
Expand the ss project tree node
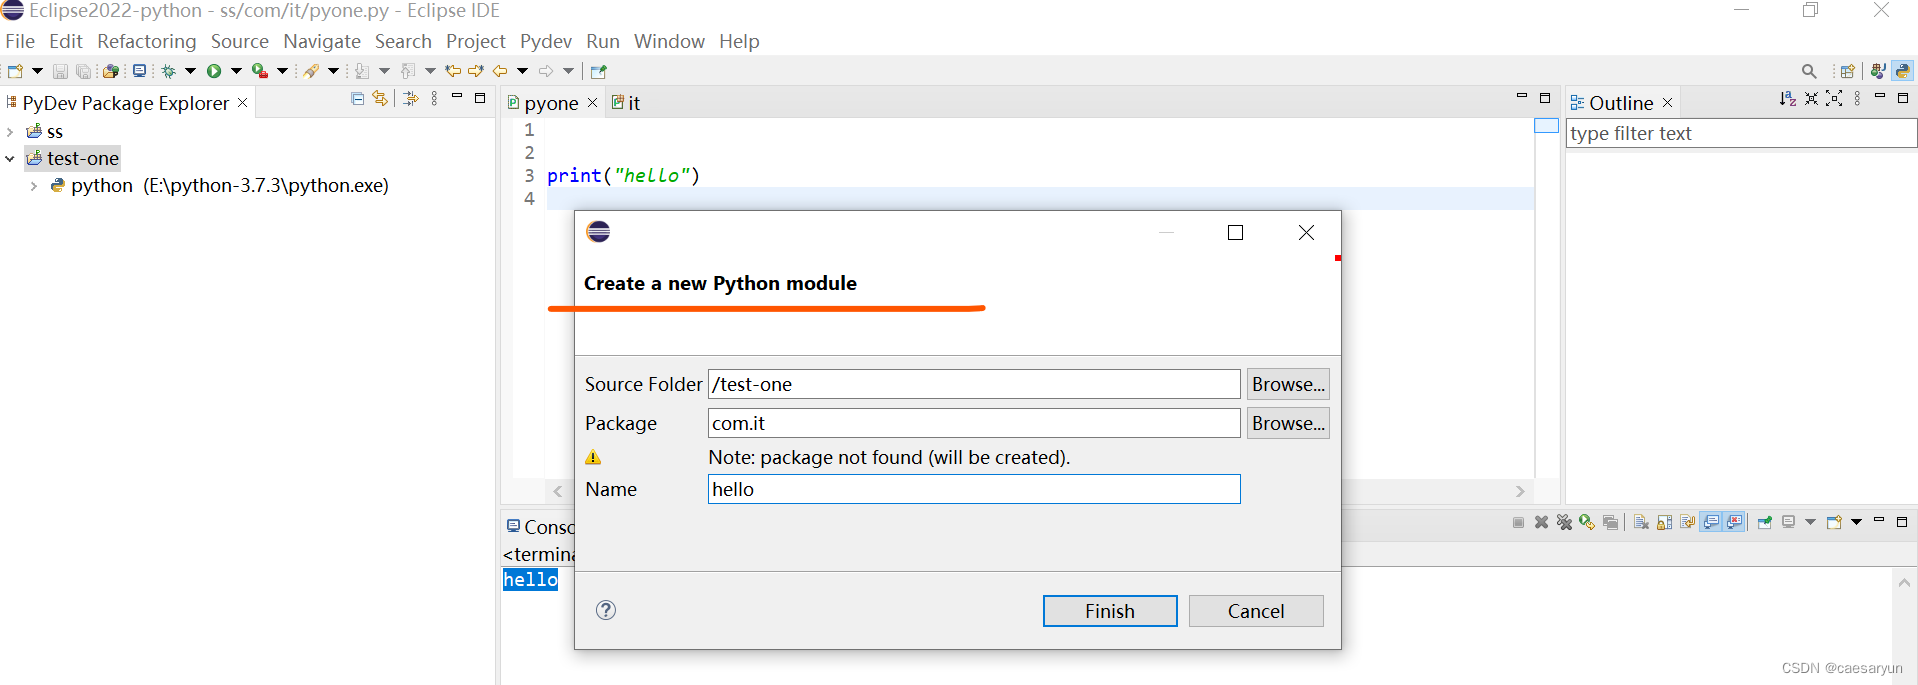point(10,132)
